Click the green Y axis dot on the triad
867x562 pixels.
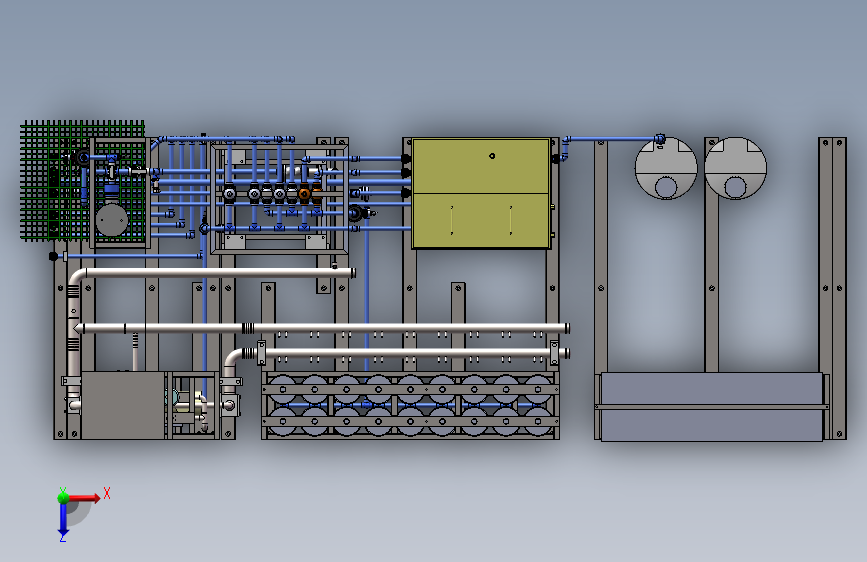(x=64, y=497)
